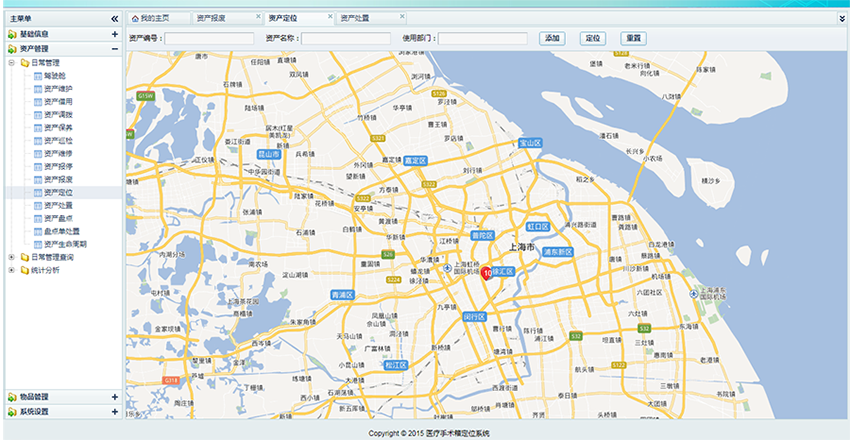The height and width of the screenshot is (440, 850).
Task: Click the 资产报废 tree item icon
Action: click(x=37, y=180)
